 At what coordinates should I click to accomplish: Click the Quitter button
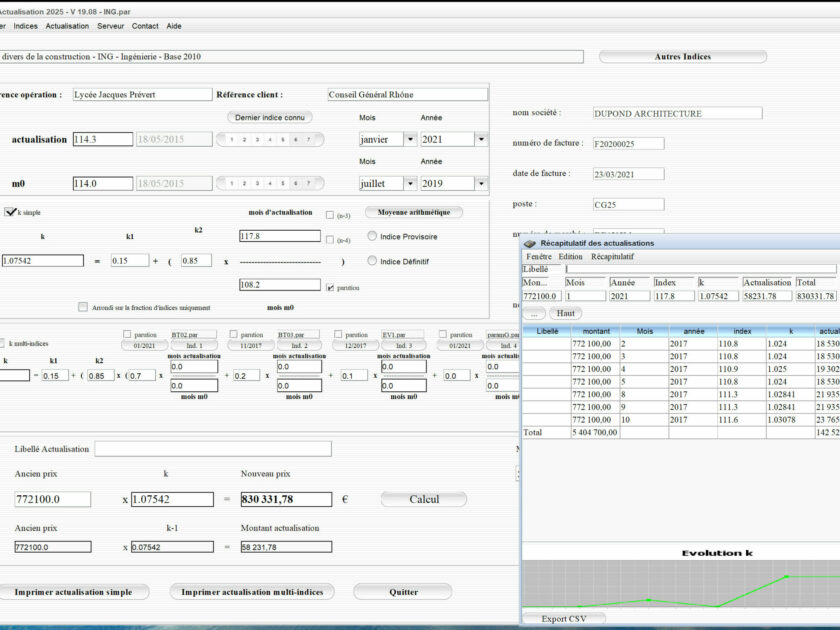tap(403, 592)
